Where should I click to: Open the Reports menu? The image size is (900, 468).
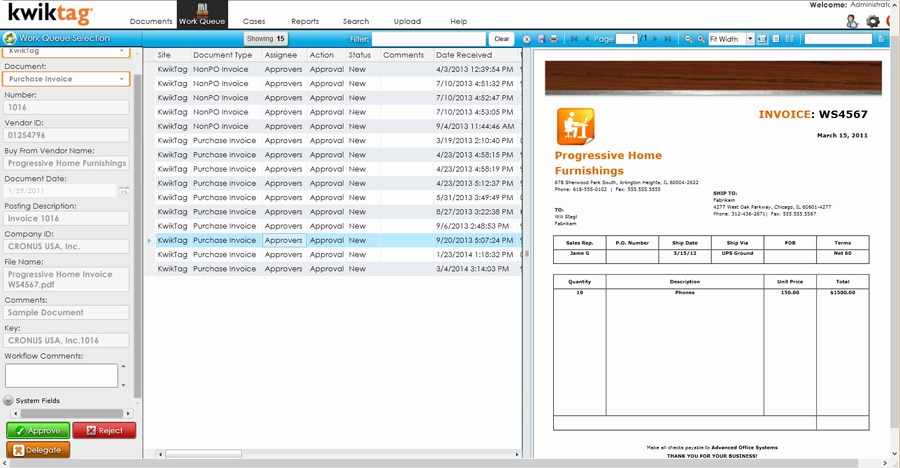coord(305,21)
